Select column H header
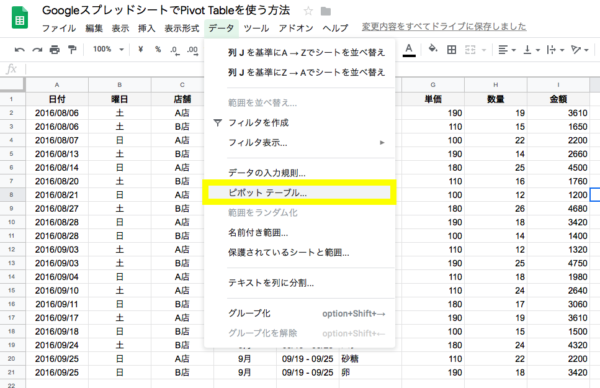Viewport: 600px width, 388px height. tap(496, 85)
